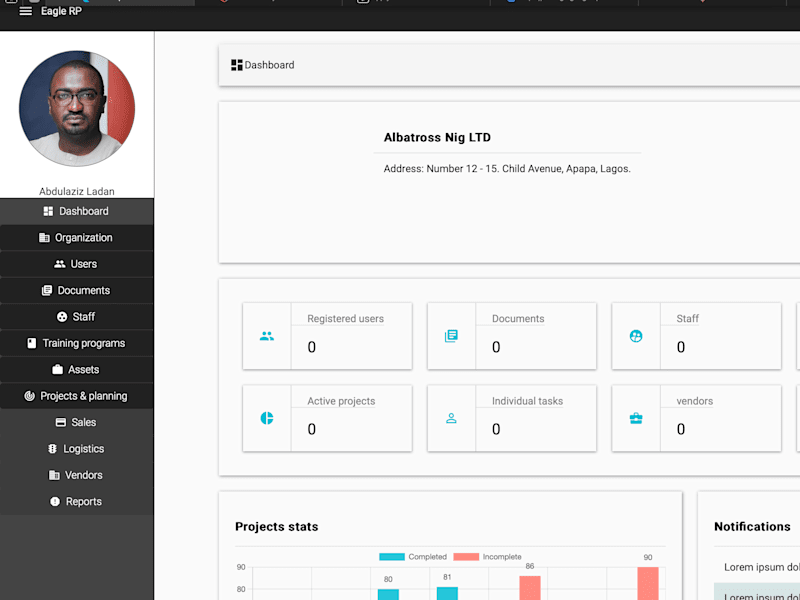Open Reports from the sidebar
The image size is (800, 600).
[x=77, y=502]
